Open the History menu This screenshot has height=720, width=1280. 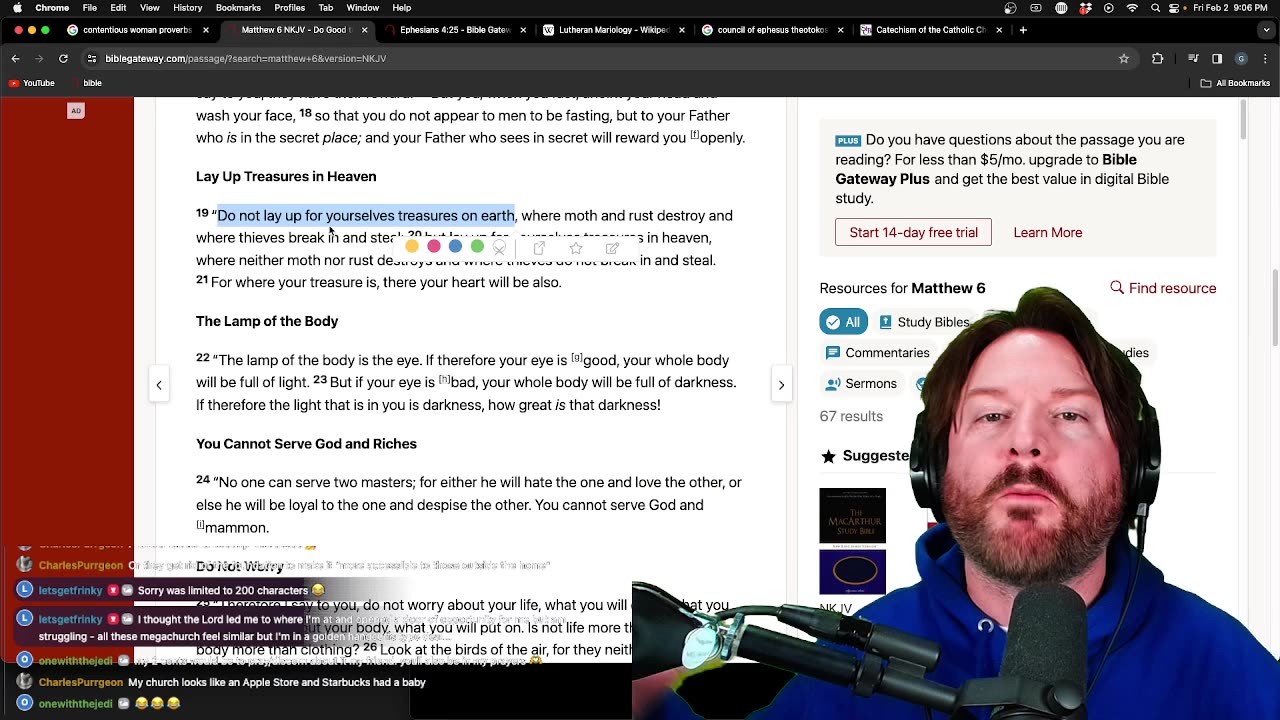(188, 8)
